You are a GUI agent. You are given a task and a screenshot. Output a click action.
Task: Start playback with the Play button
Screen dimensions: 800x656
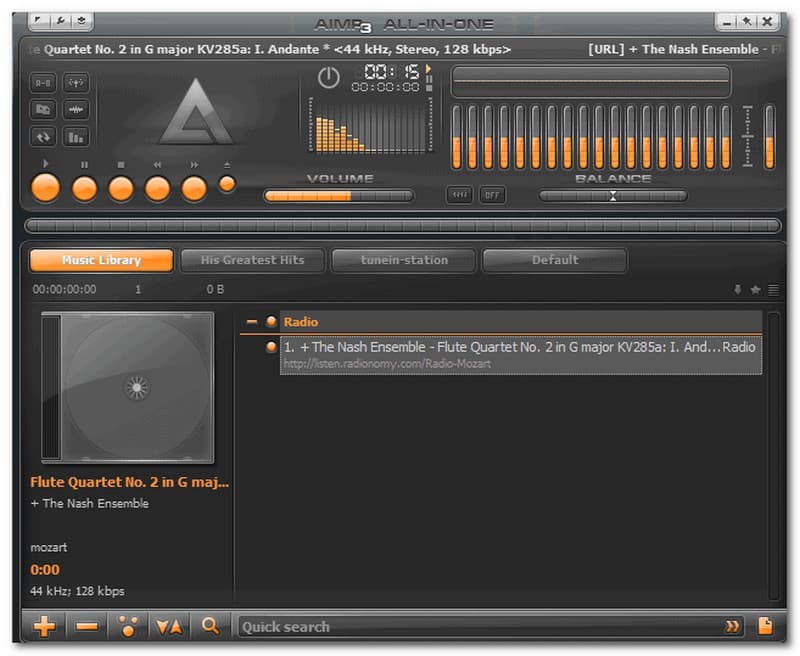pos(46,188)
